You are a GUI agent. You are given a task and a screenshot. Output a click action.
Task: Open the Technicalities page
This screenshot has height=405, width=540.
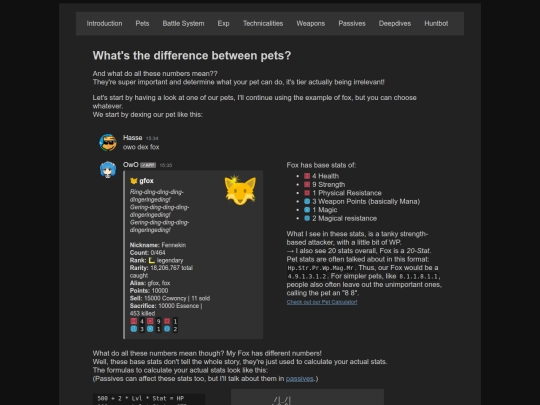tap(263, 23)
